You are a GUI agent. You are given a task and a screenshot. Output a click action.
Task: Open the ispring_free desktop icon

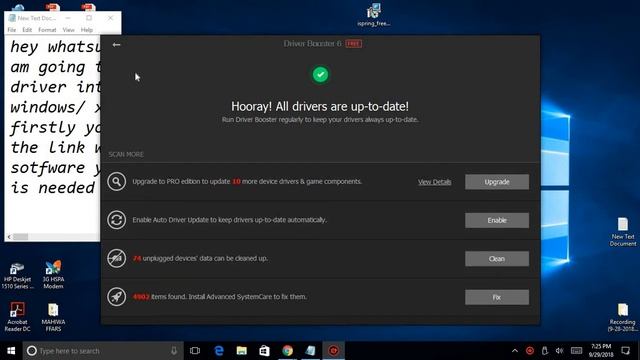pyautogui.click(x=374, y=15)
